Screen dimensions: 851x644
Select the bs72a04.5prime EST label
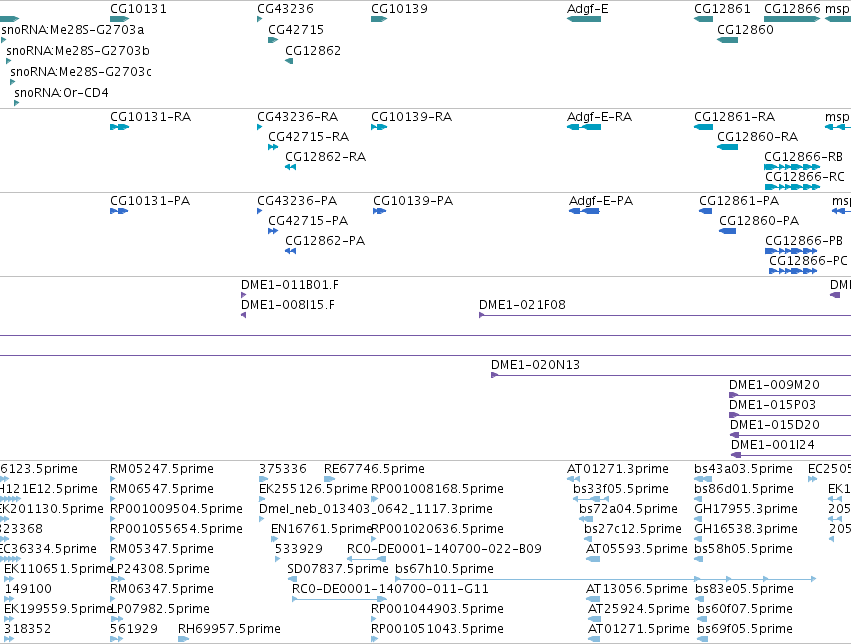[628, 509]
